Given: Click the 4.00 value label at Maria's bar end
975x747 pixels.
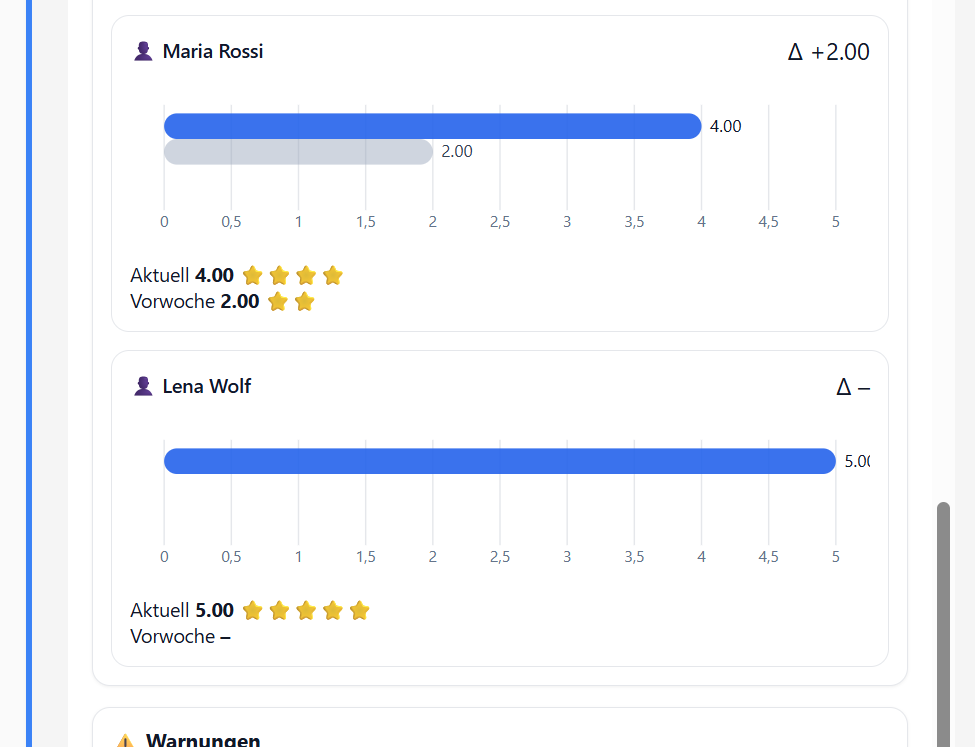Looking at the screenshot, I should point(726,127).
